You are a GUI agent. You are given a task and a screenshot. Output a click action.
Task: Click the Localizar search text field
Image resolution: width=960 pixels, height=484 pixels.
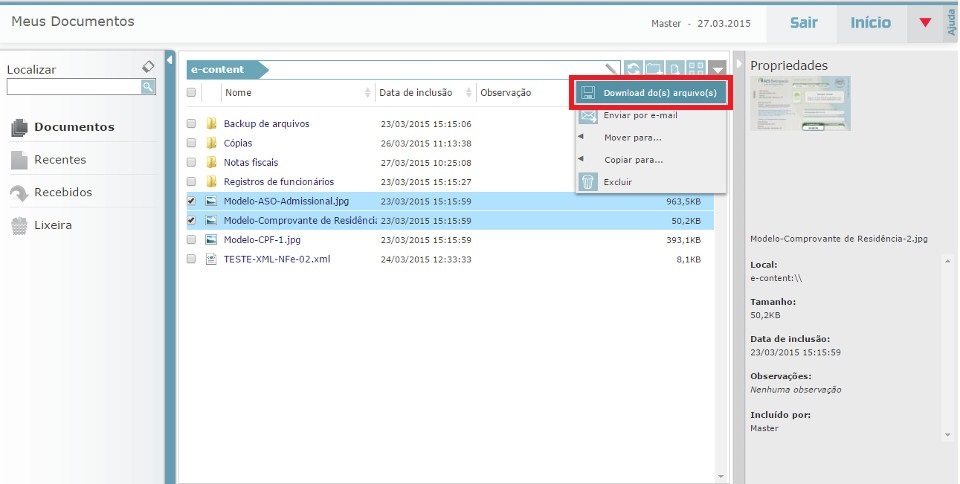point(73,87)
